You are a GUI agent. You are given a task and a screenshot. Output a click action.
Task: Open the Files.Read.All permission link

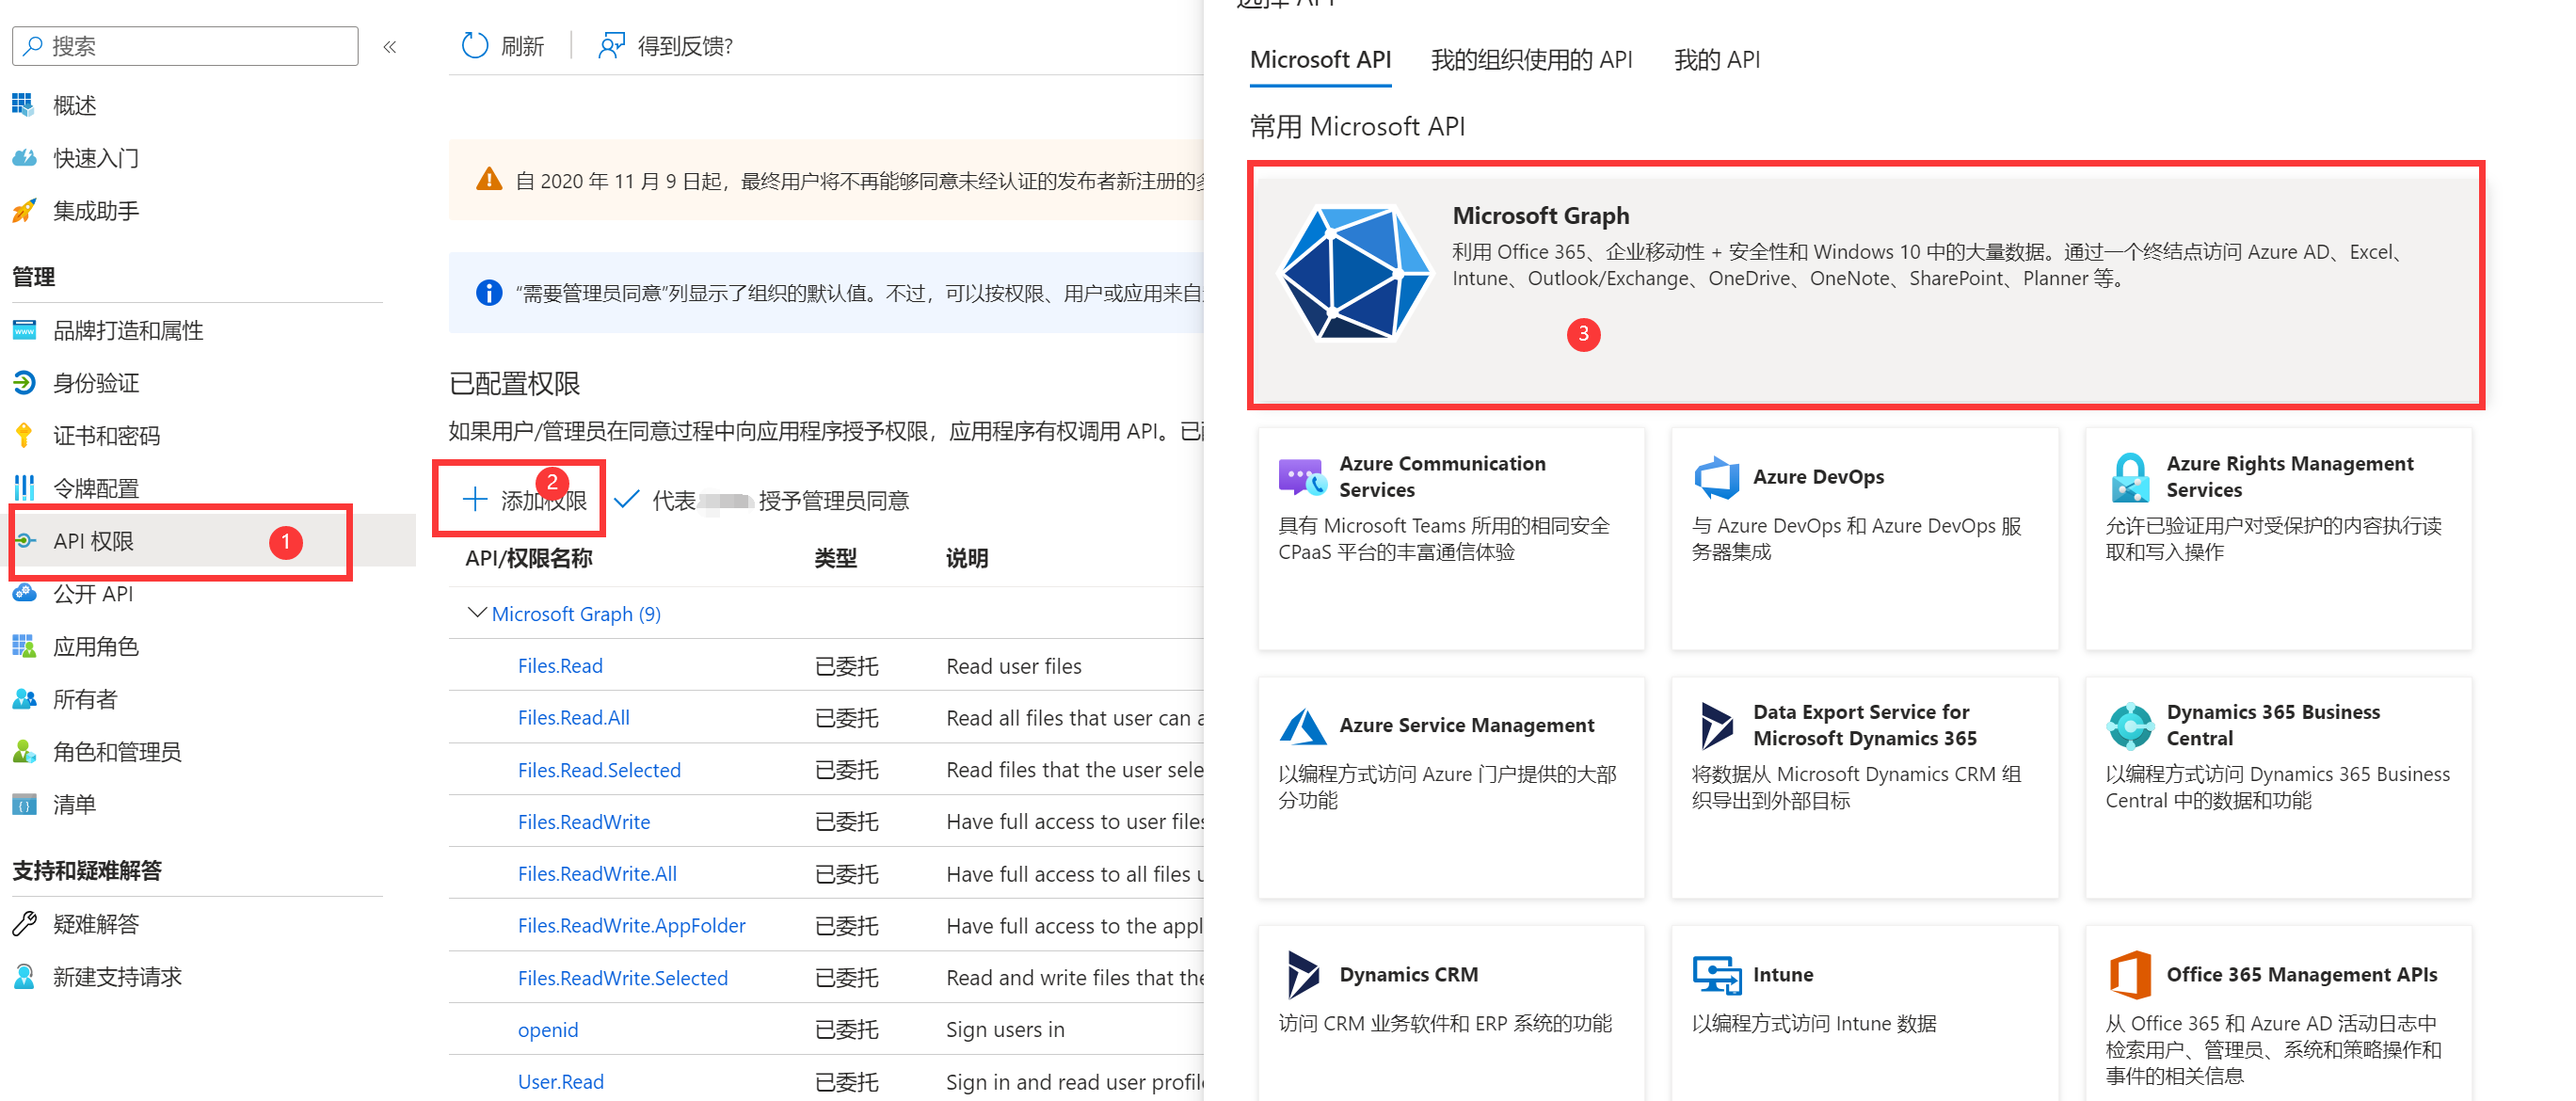(x=573, y=718)
